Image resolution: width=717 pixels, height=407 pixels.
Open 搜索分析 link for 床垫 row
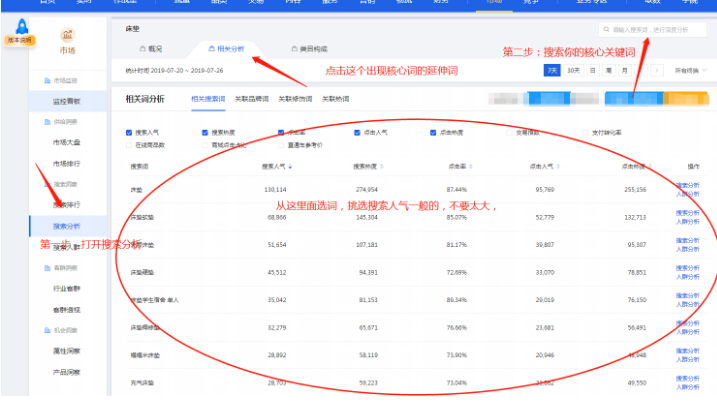[x=688, y=185]
